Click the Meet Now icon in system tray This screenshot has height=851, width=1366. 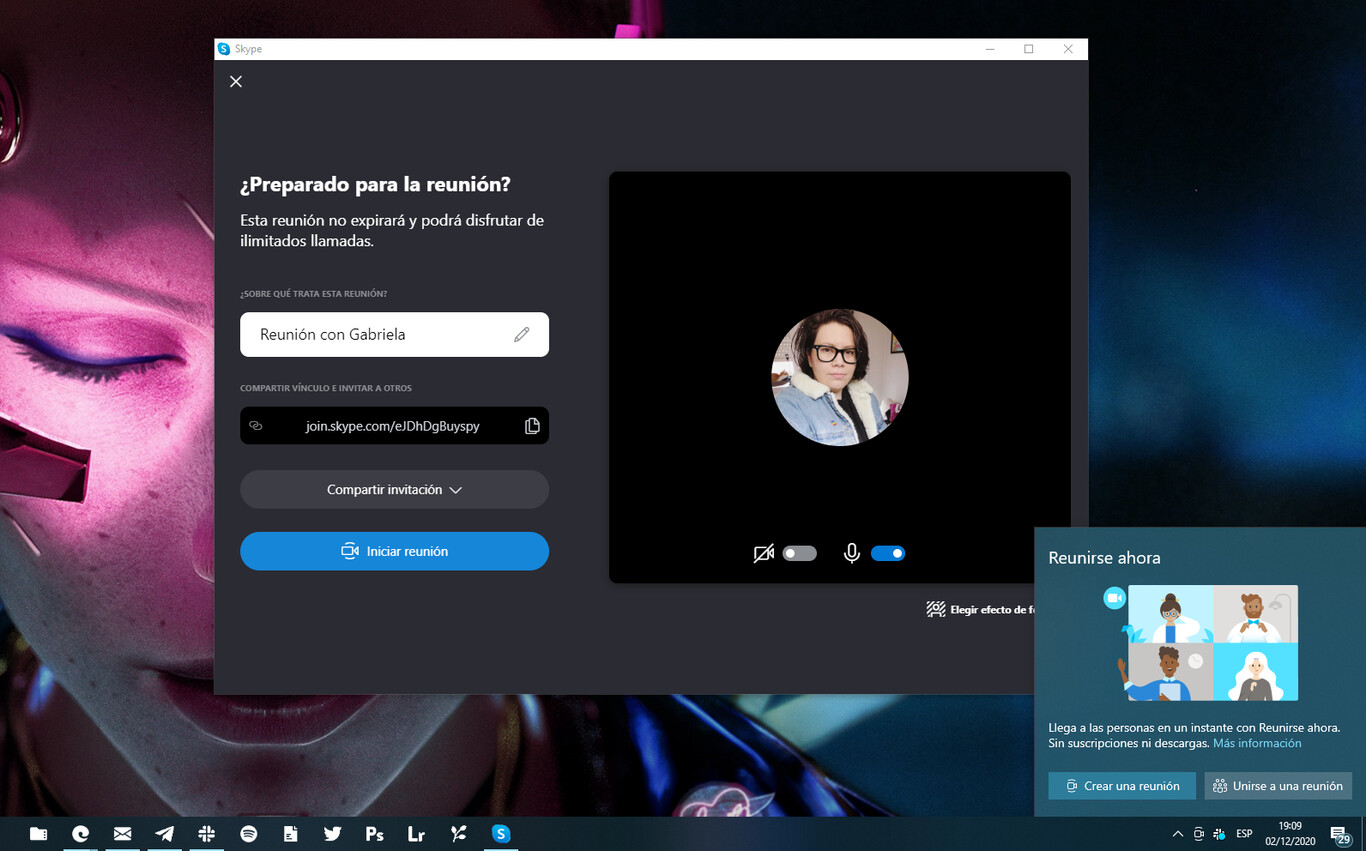(x=1198, y=834)
